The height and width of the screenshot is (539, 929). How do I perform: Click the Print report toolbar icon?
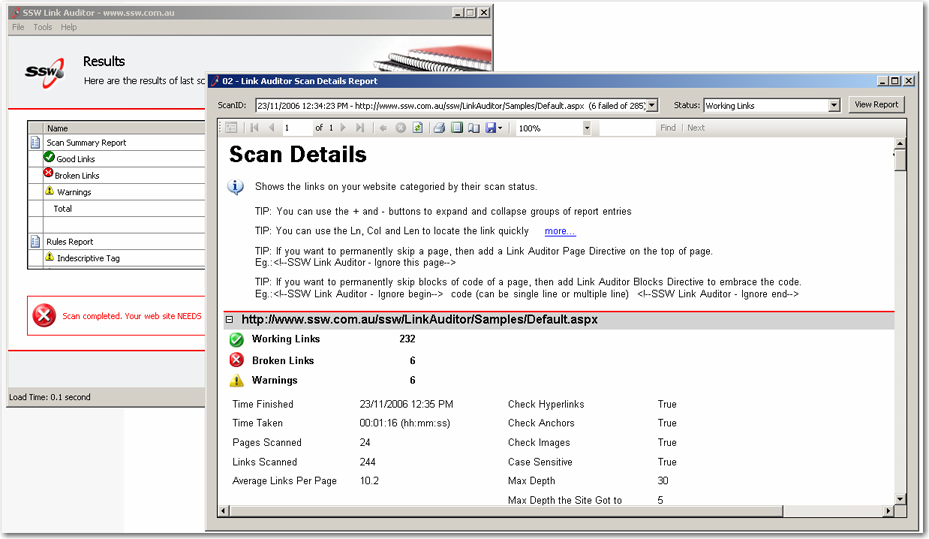[439, 128]
